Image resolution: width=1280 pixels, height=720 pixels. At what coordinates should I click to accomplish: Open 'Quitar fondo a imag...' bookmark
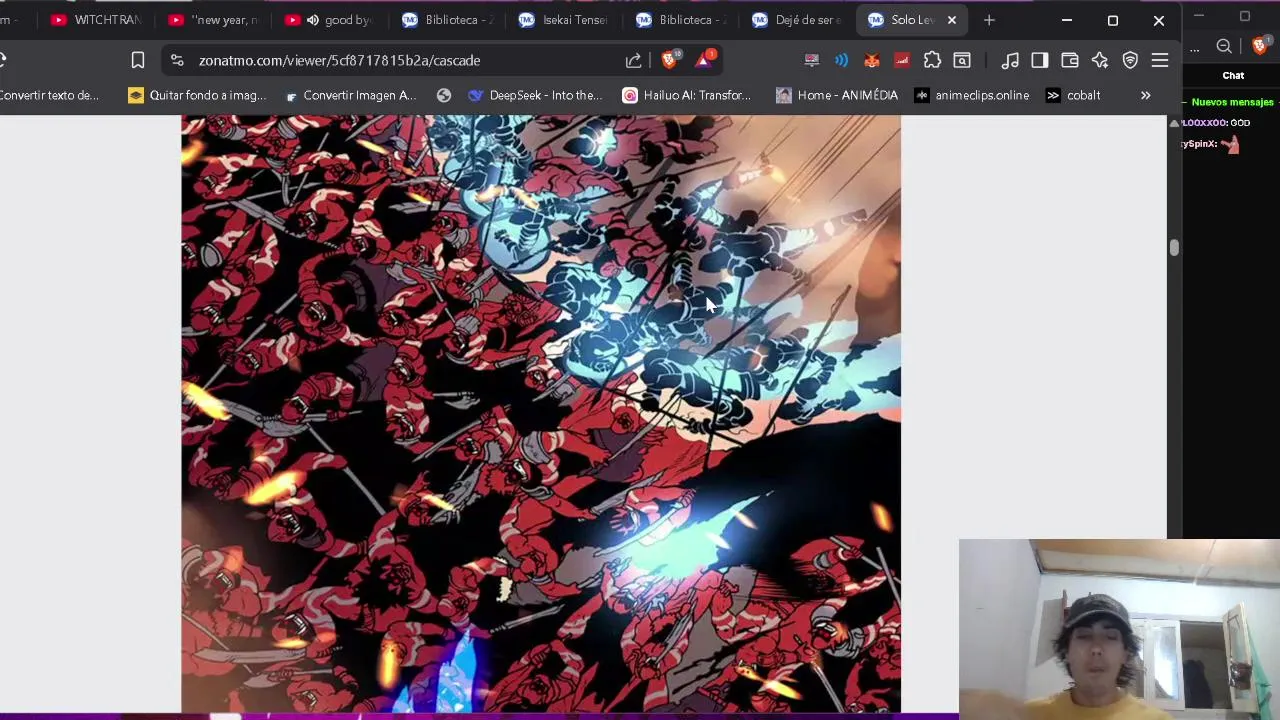pos(197,95)
